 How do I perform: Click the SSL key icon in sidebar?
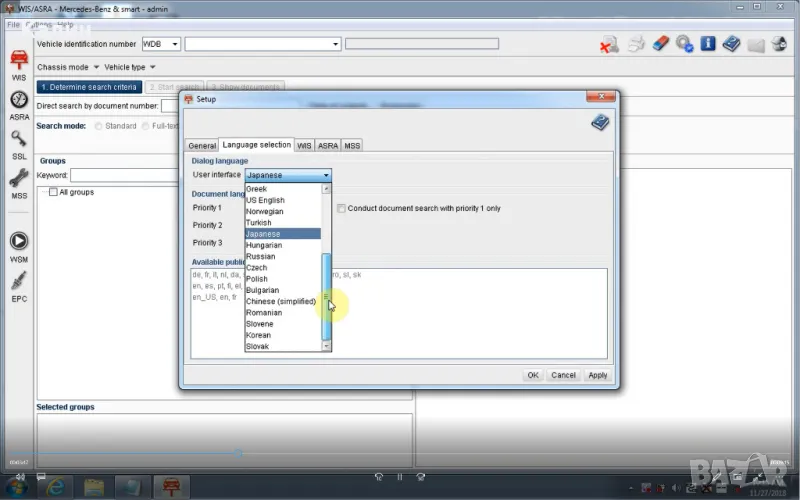(x=19, y=141)
